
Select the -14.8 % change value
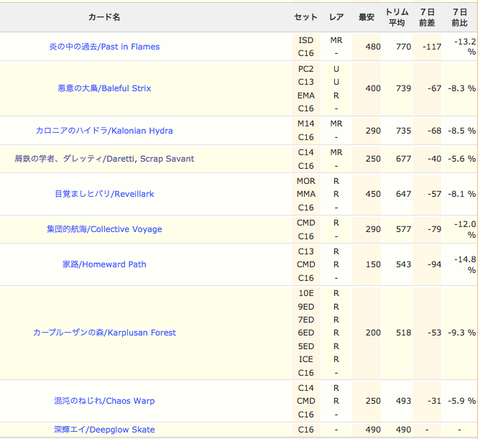tap(465, 264)
